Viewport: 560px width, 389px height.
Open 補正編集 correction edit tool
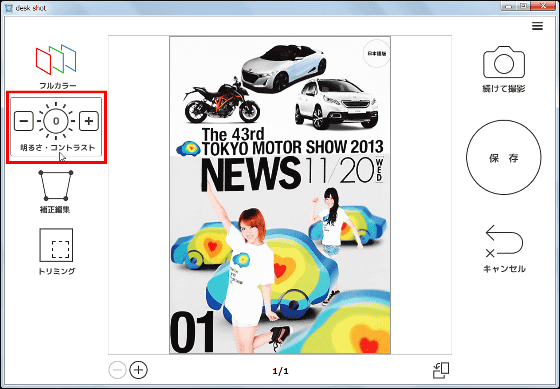click(56, 186)
